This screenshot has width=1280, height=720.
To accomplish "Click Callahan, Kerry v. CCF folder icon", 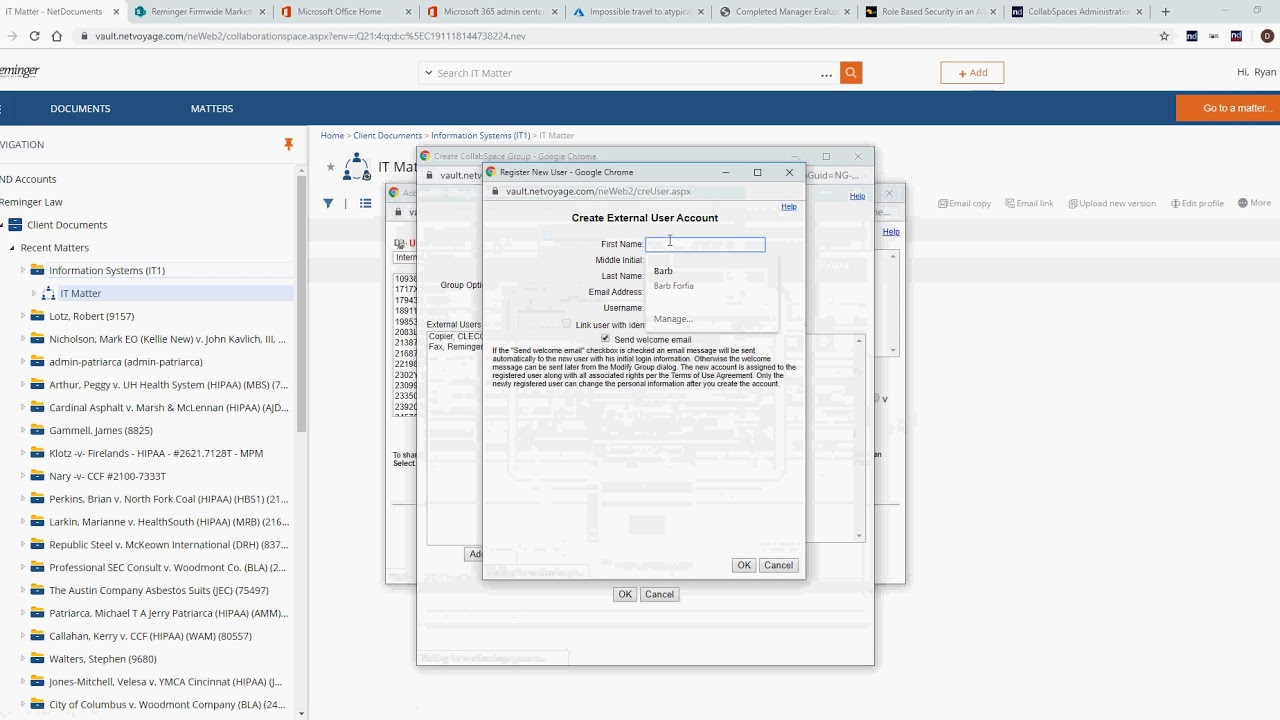I will pyautogui.click(x=37, y=636).
